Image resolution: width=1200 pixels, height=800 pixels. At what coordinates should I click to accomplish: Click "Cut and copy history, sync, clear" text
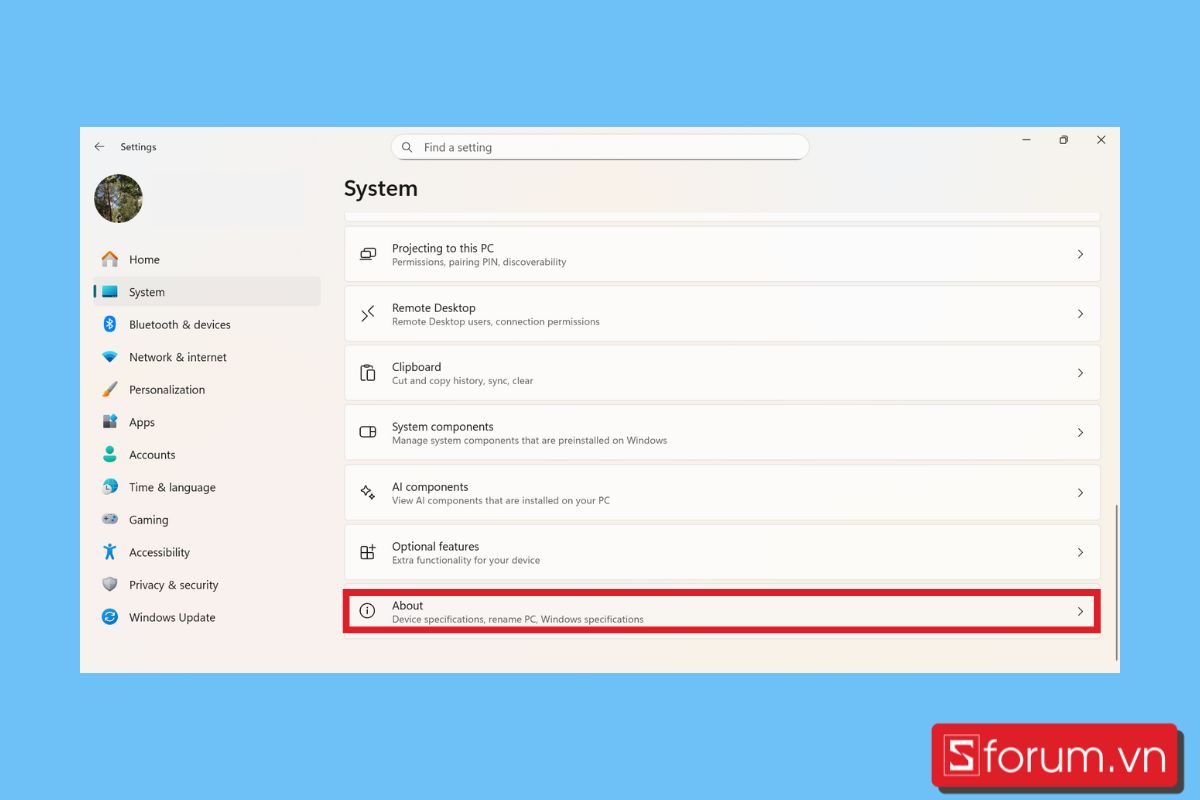463,381
